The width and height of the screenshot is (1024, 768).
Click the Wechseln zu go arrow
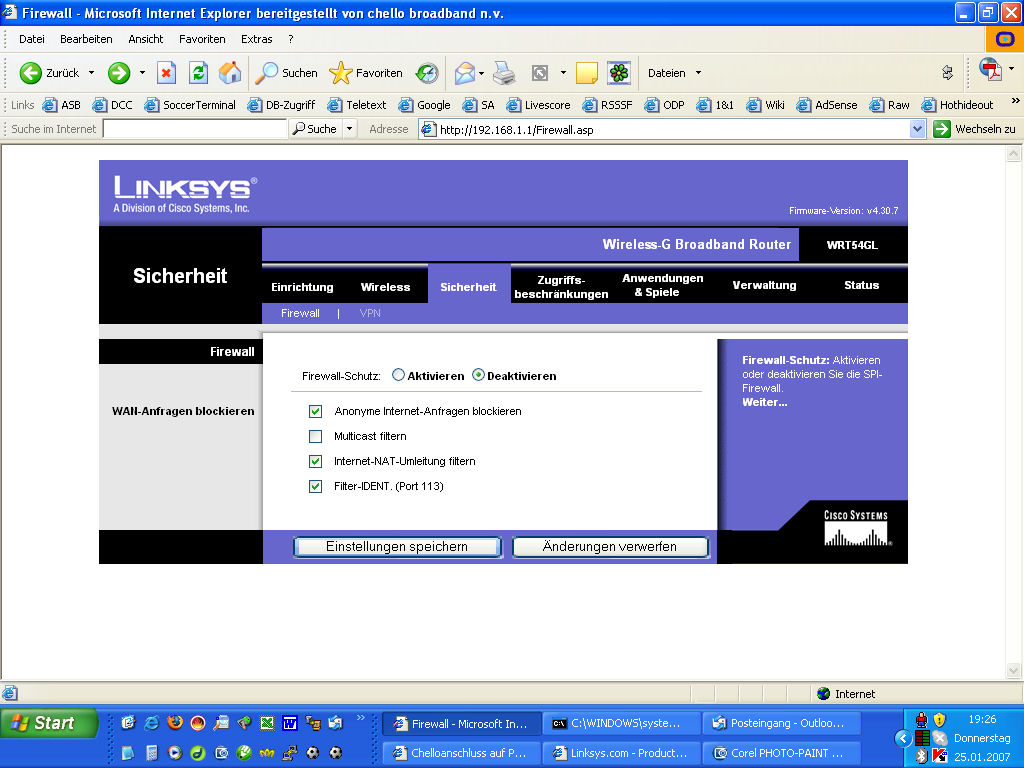(x=941, y=129)
